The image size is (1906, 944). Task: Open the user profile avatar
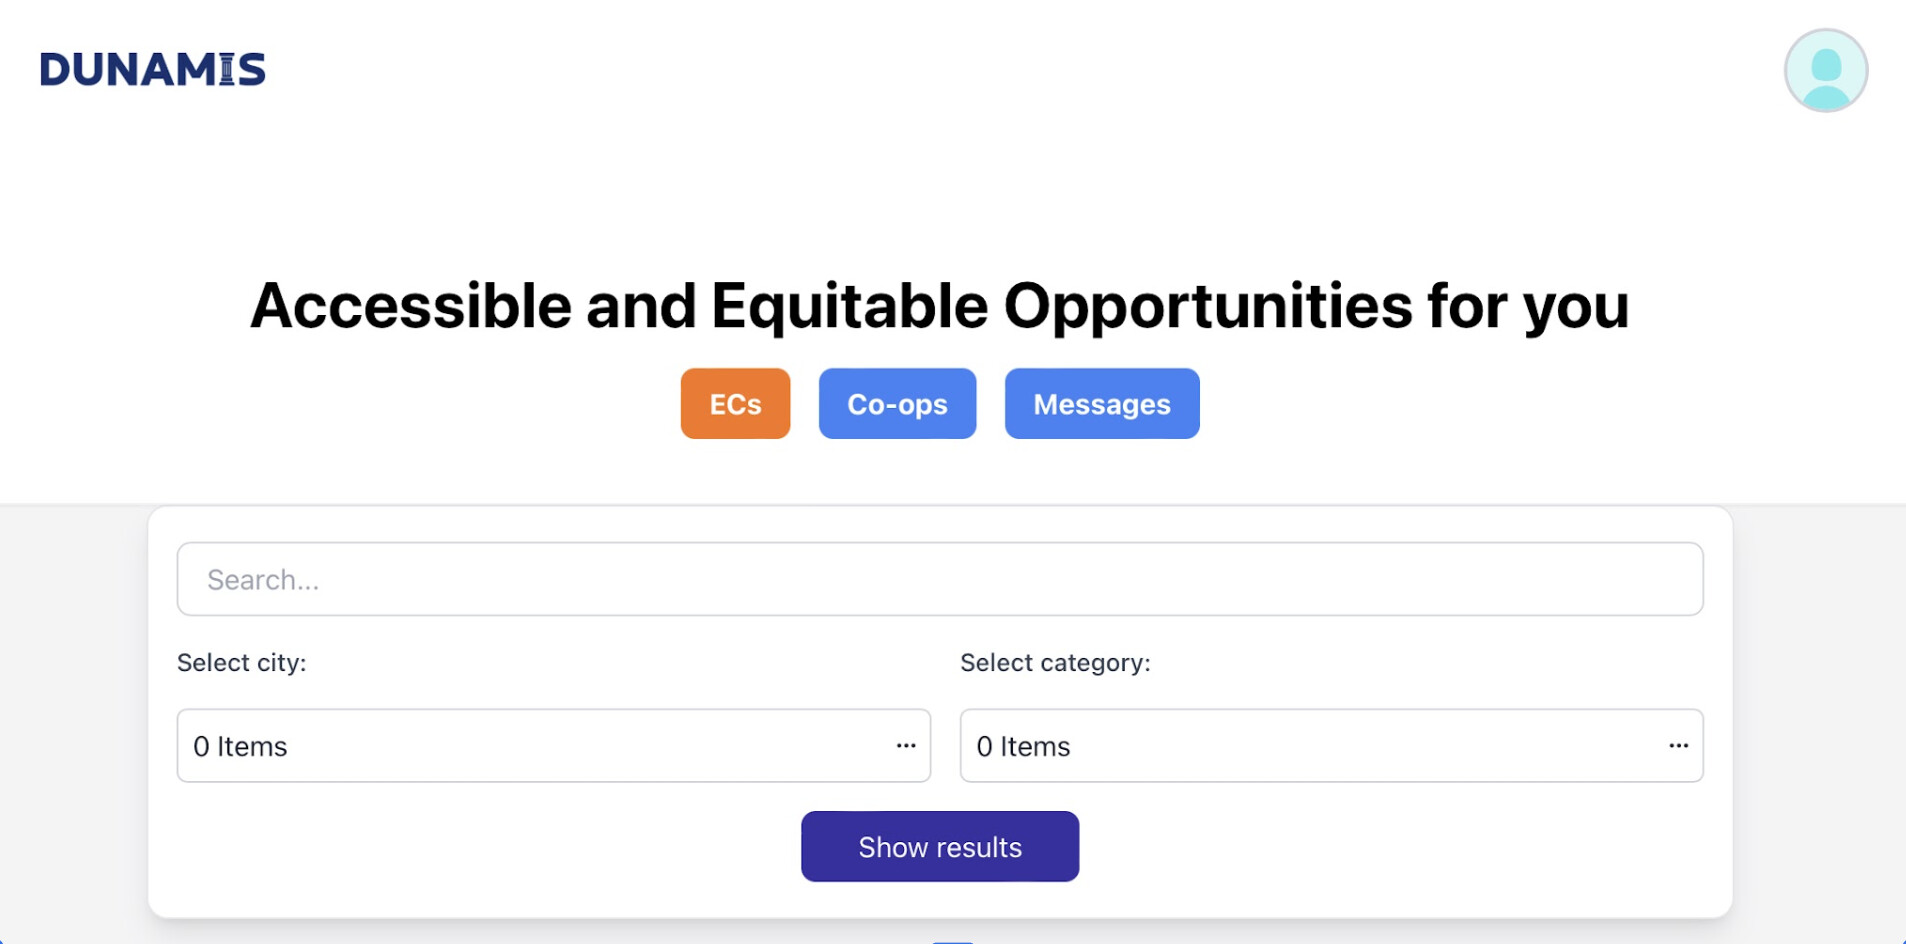1825,70
